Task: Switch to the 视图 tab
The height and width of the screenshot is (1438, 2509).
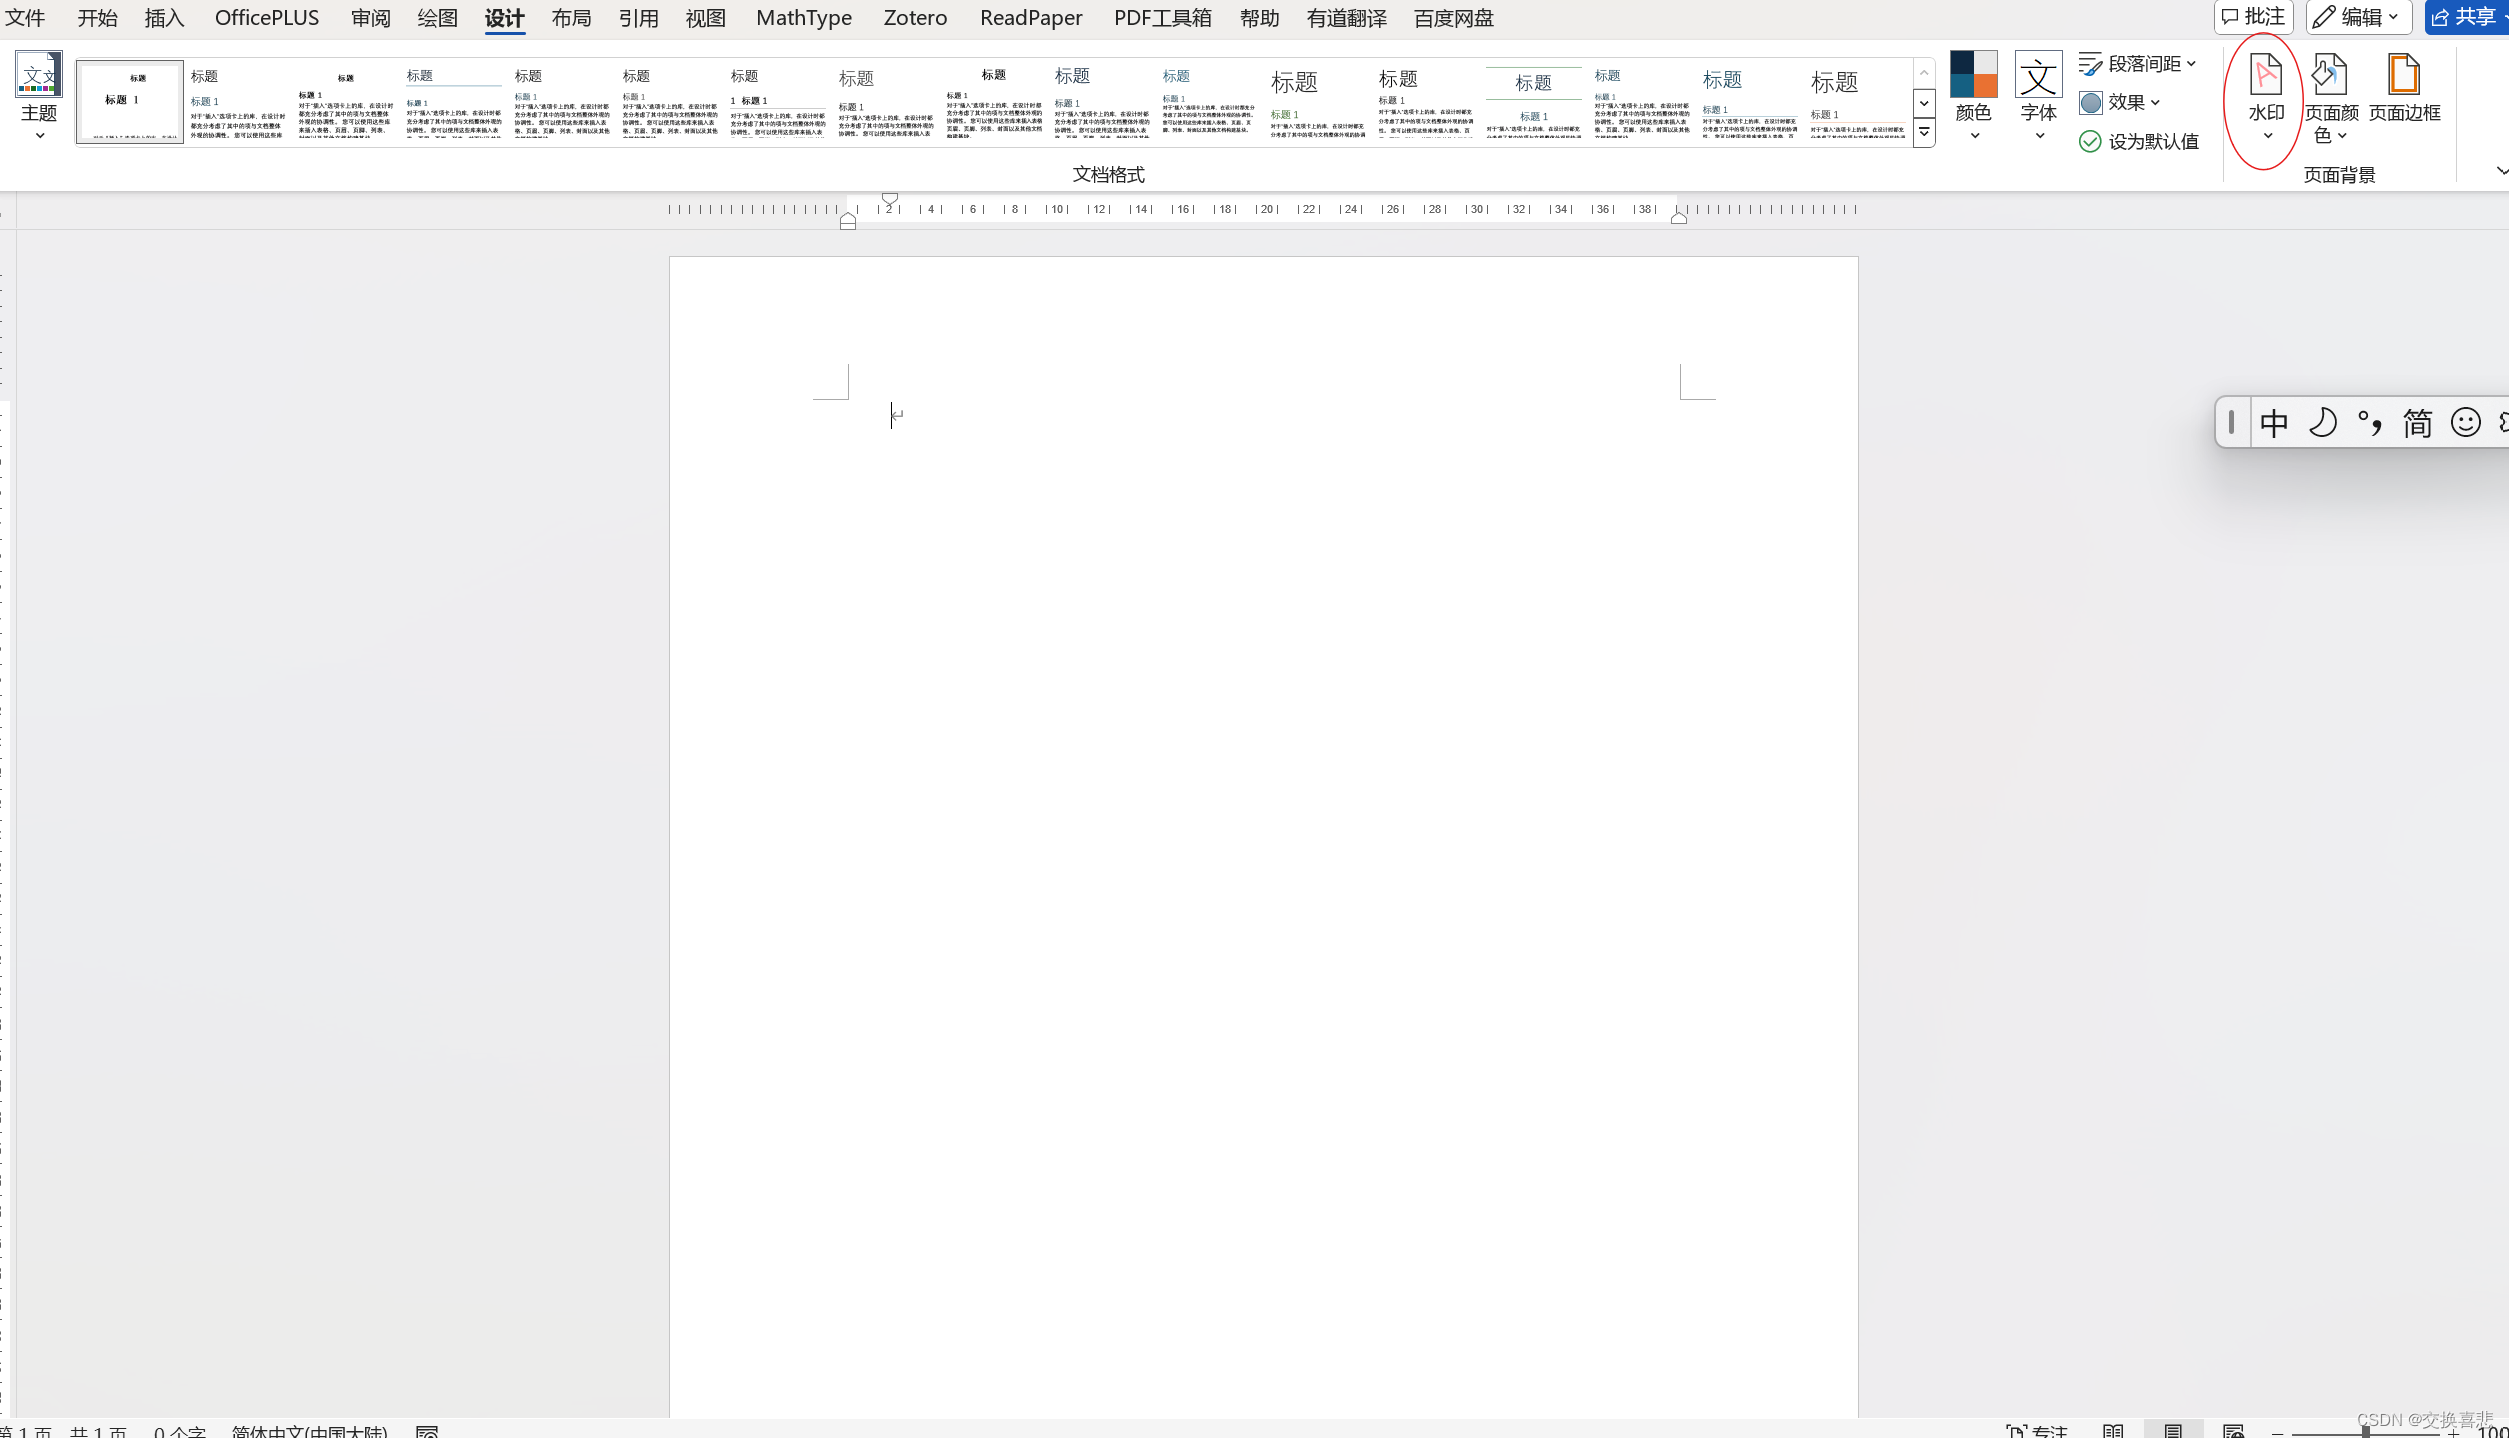Action: tap(705, 18)
